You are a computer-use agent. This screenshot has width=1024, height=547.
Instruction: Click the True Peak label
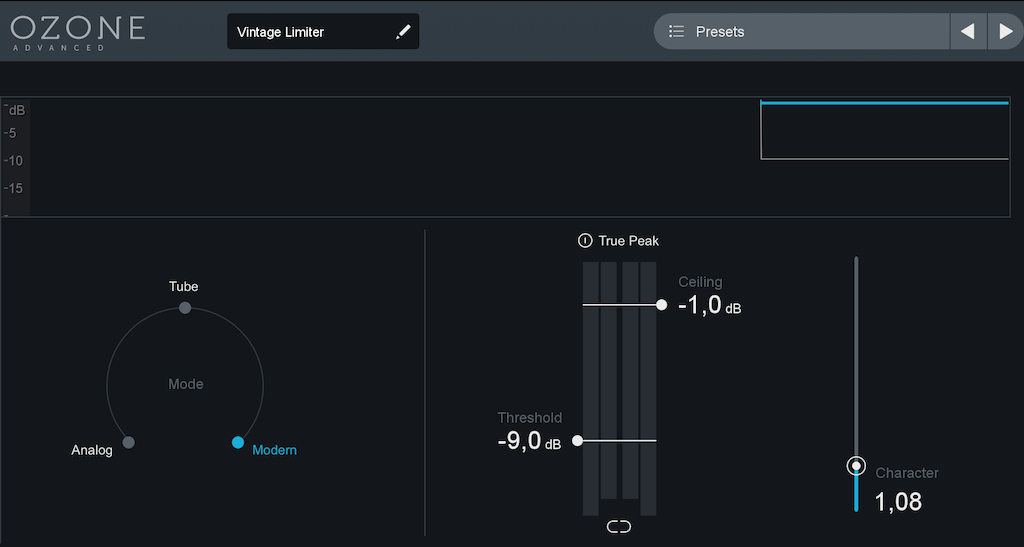629,241
